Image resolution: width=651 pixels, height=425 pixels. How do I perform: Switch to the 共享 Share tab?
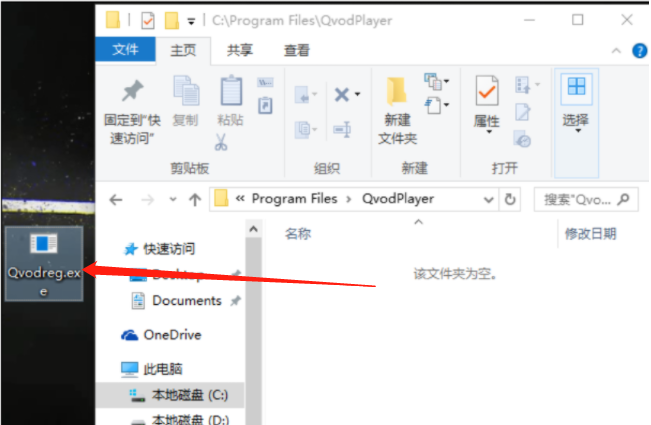click(x=240, y=50)
